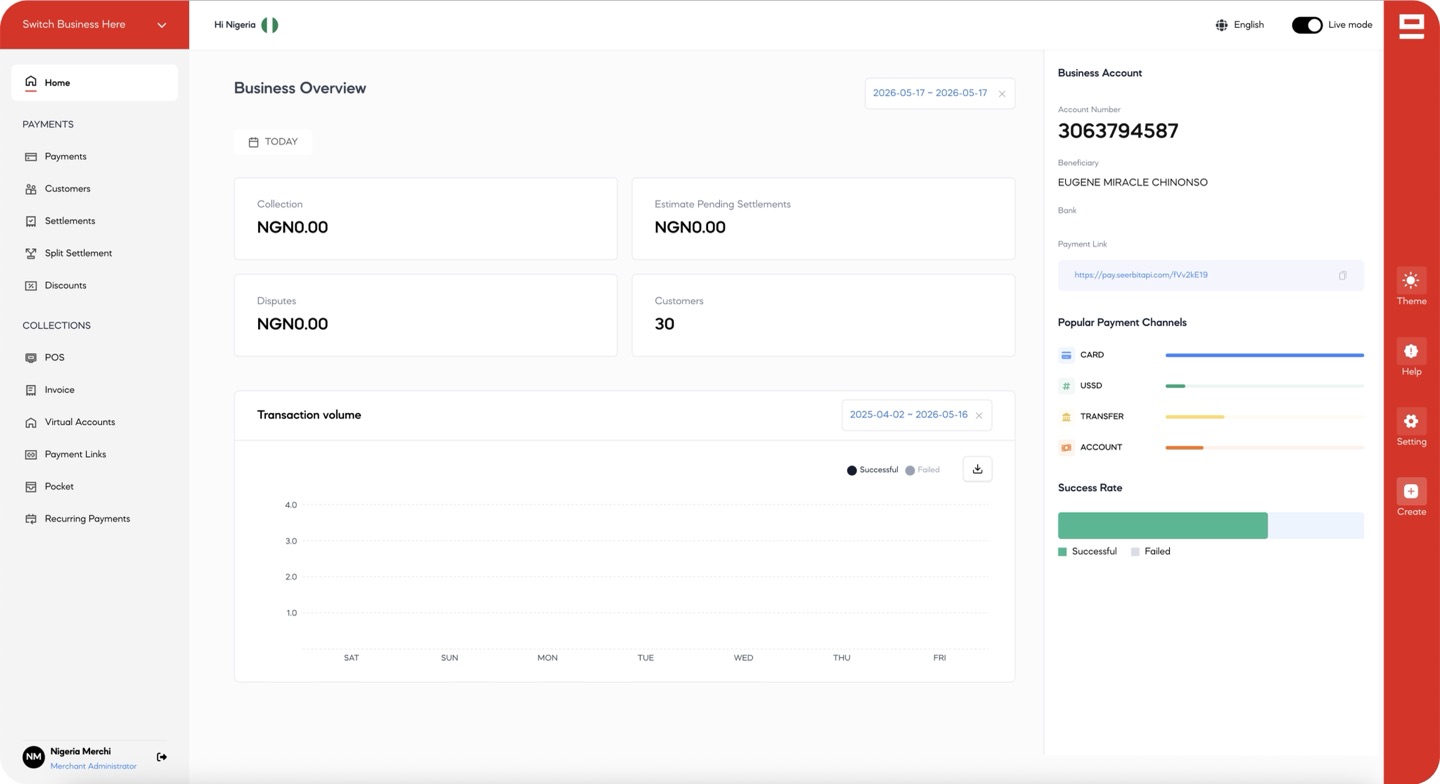The width and height of the screenshot is (1440, 784).
Task: Navigate to Split Settlement
Action: 78,253
